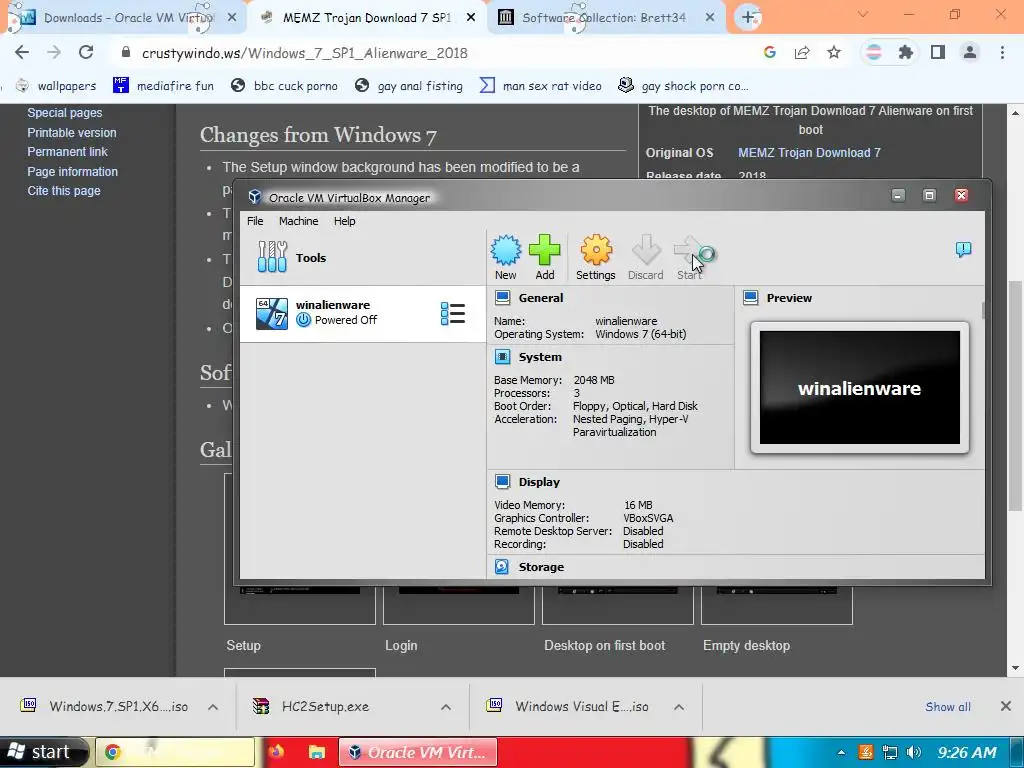
Task: Open the File menu in VirtualBox Manager
Action: click(255, 221)
